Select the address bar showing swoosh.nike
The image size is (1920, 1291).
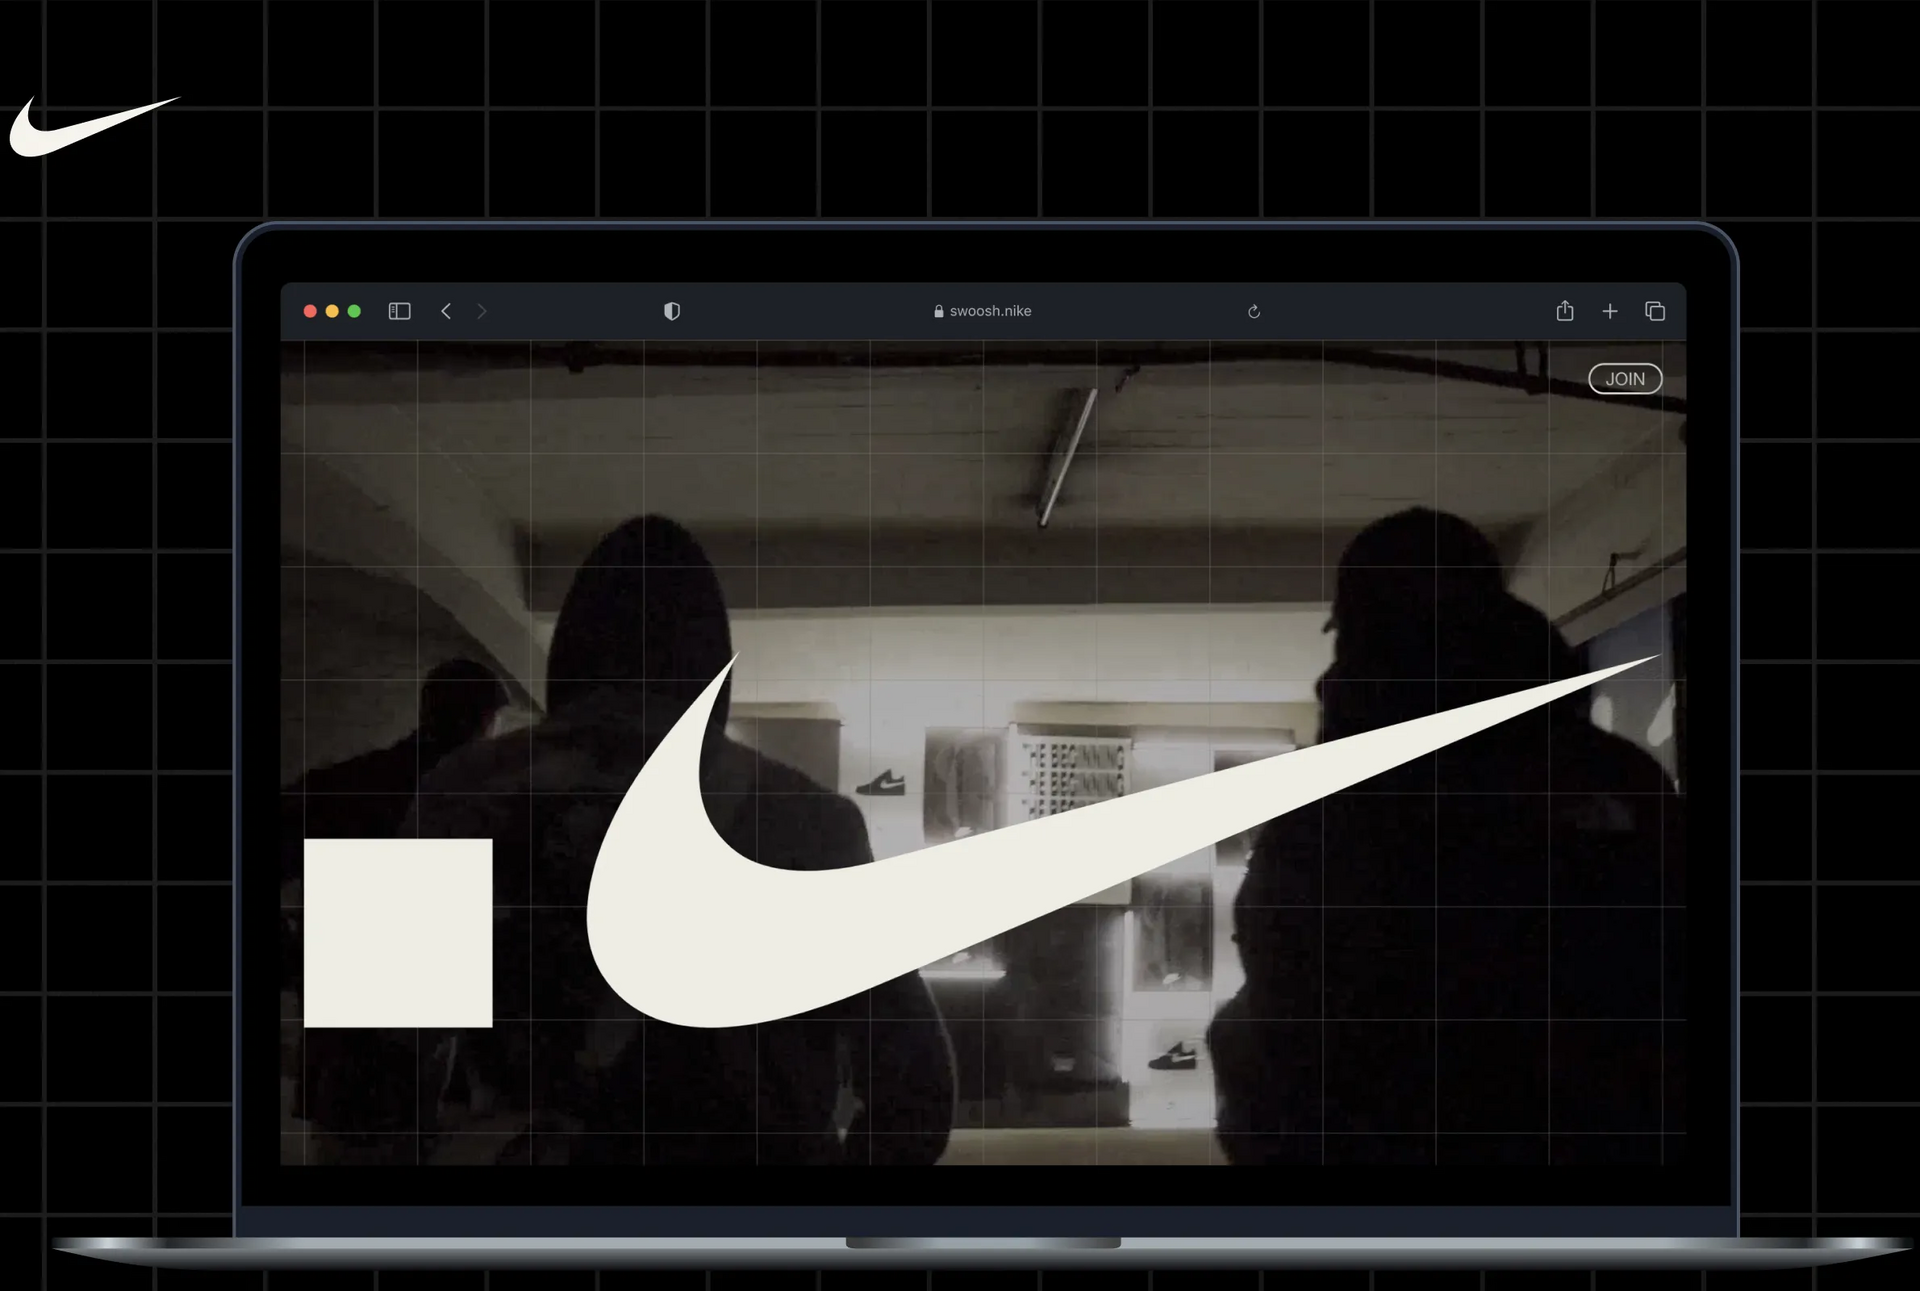tap(990, 311)
